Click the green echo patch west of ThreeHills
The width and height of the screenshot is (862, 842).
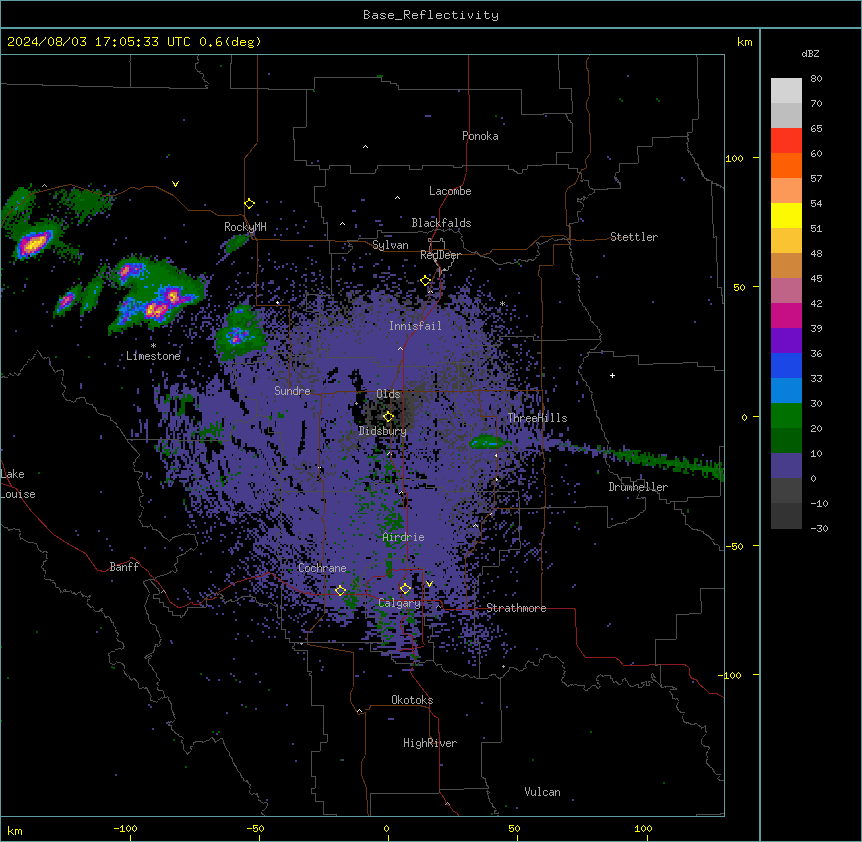(x=488, y=441)
